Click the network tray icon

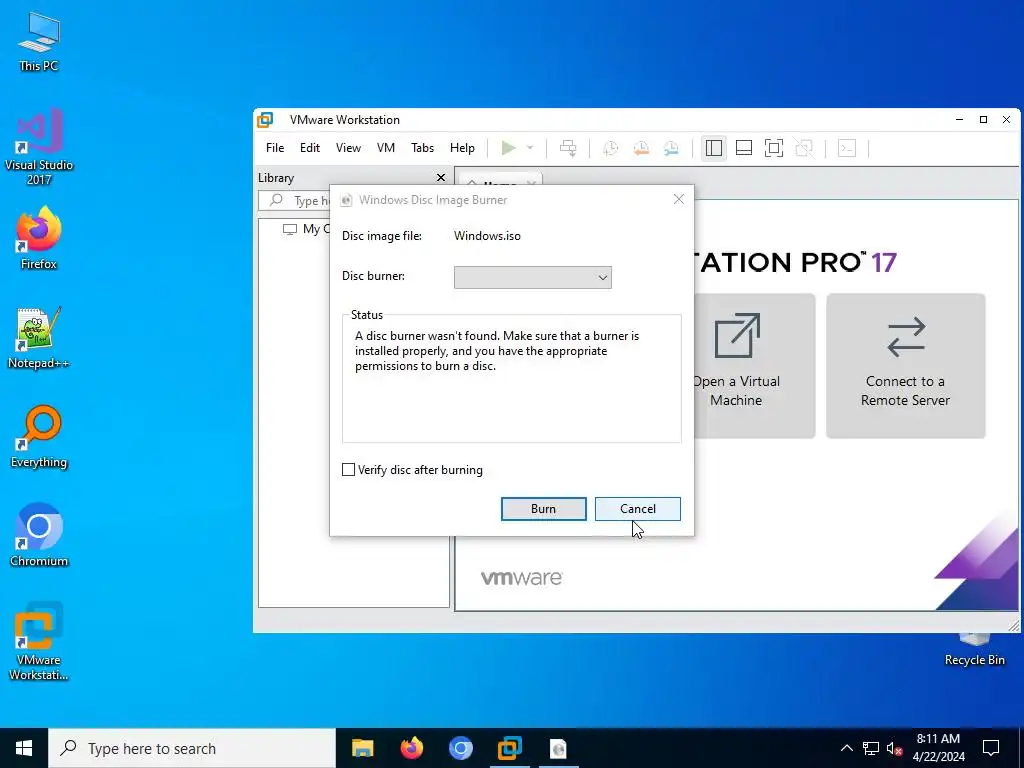(871, 748)
